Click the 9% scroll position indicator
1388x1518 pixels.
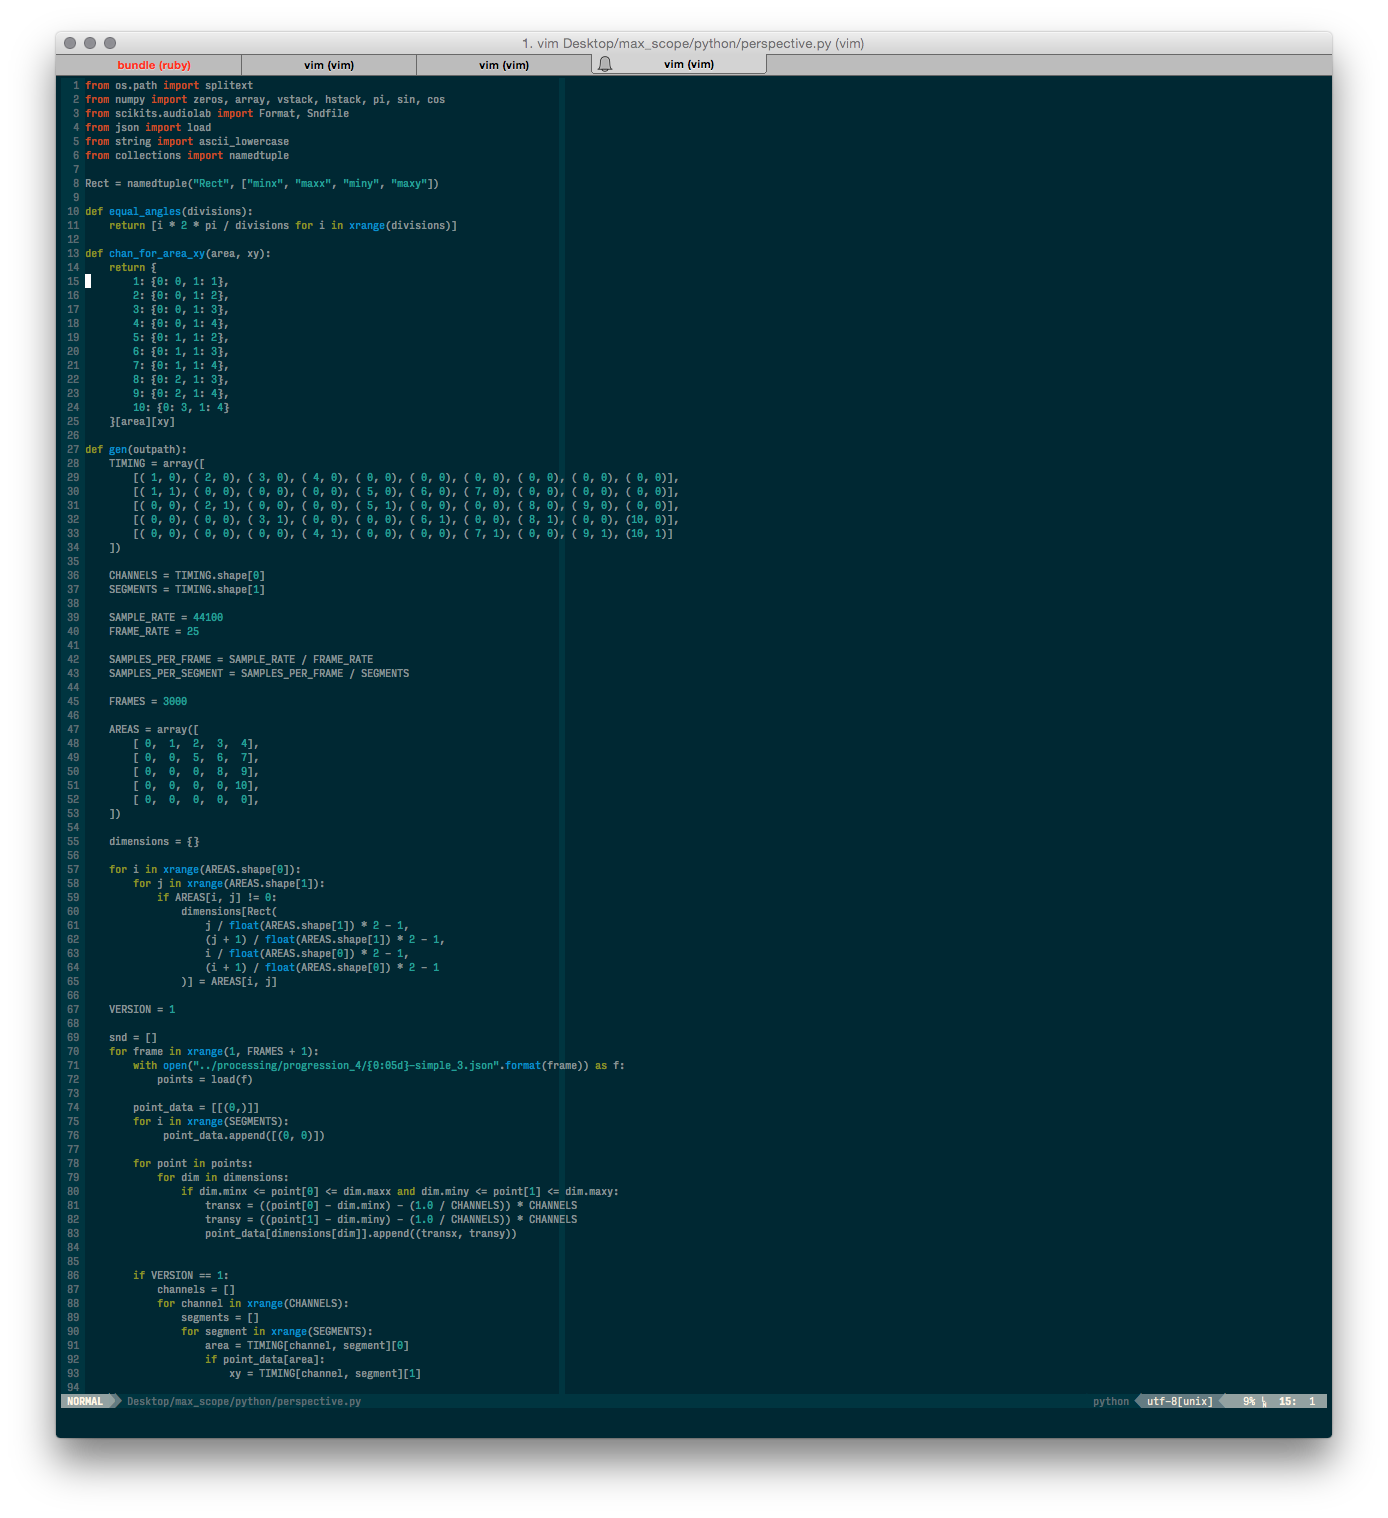click(1249, 1401)
